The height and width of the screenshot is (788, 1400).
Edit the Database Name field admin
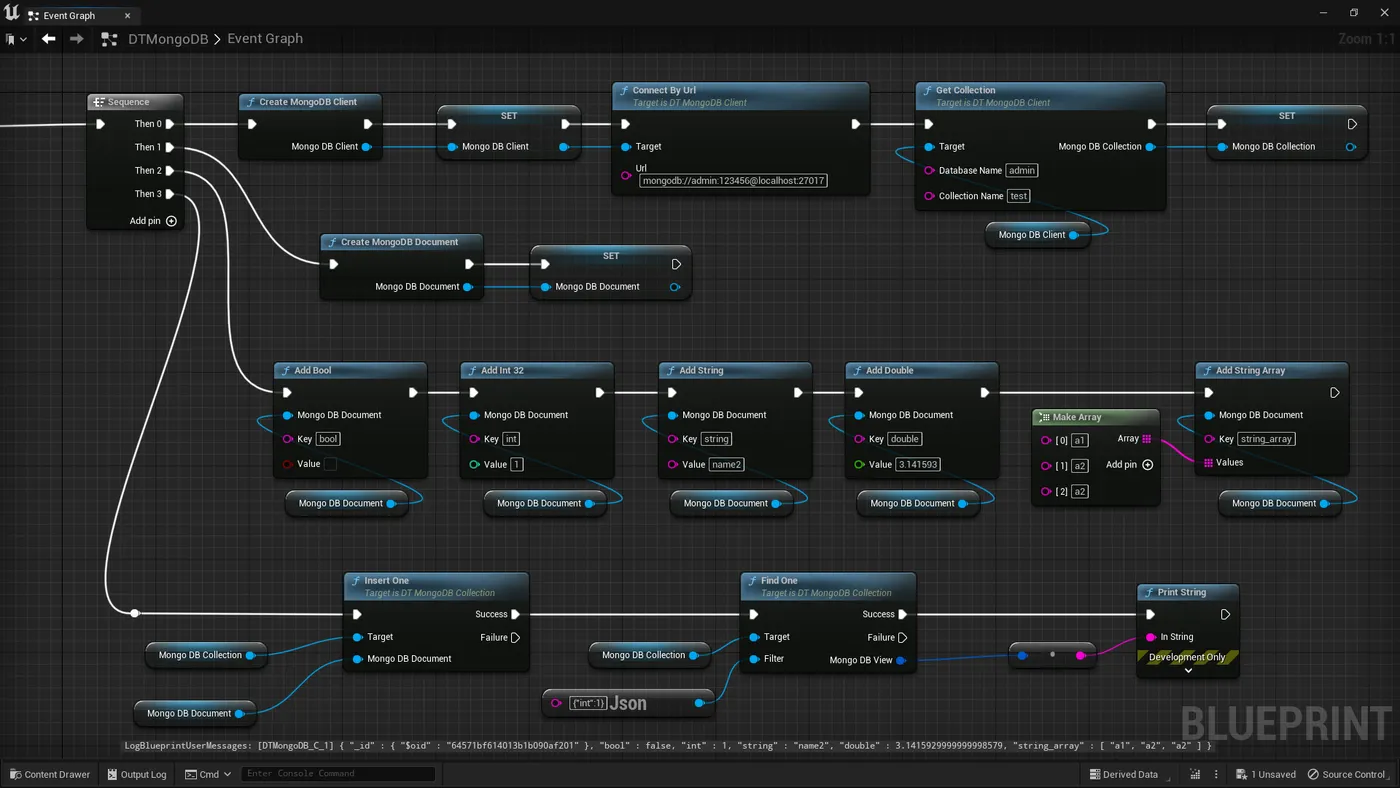1022,171
